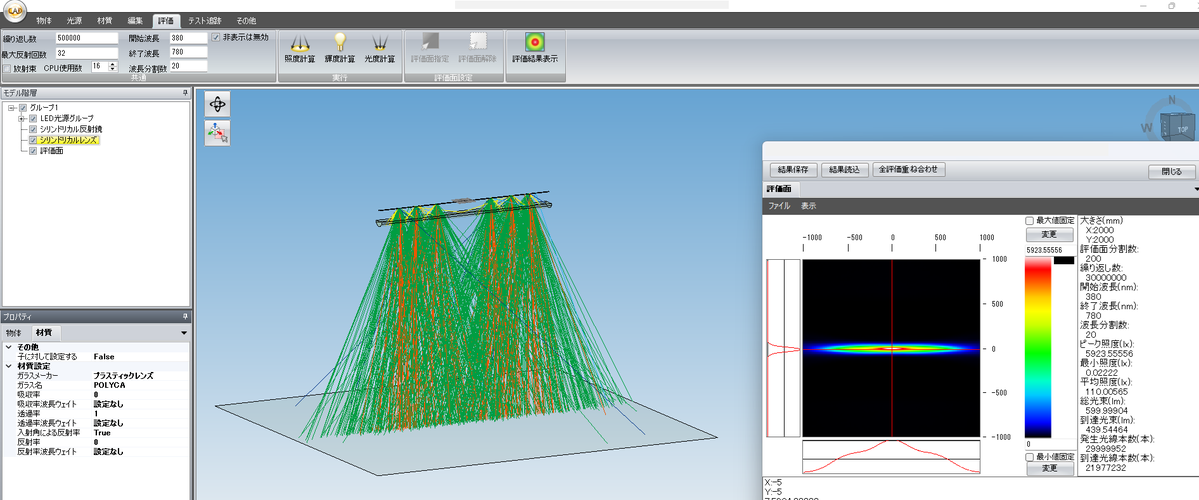Open the プロパティ tab strip dropdown arrow
This screenshot has width=1199, height=500.
tap(184, 332)
